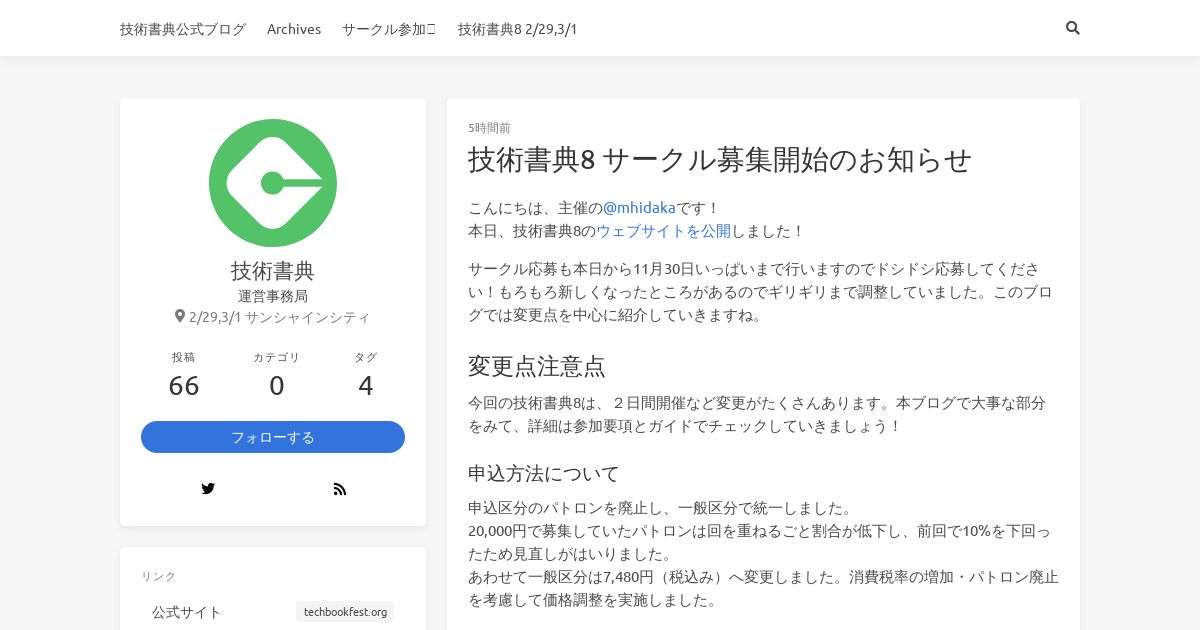Viewport: 1200px width, 630px height.
Task: Open the 公式サイト link in sidebar
Action: [x=187, y=612]
